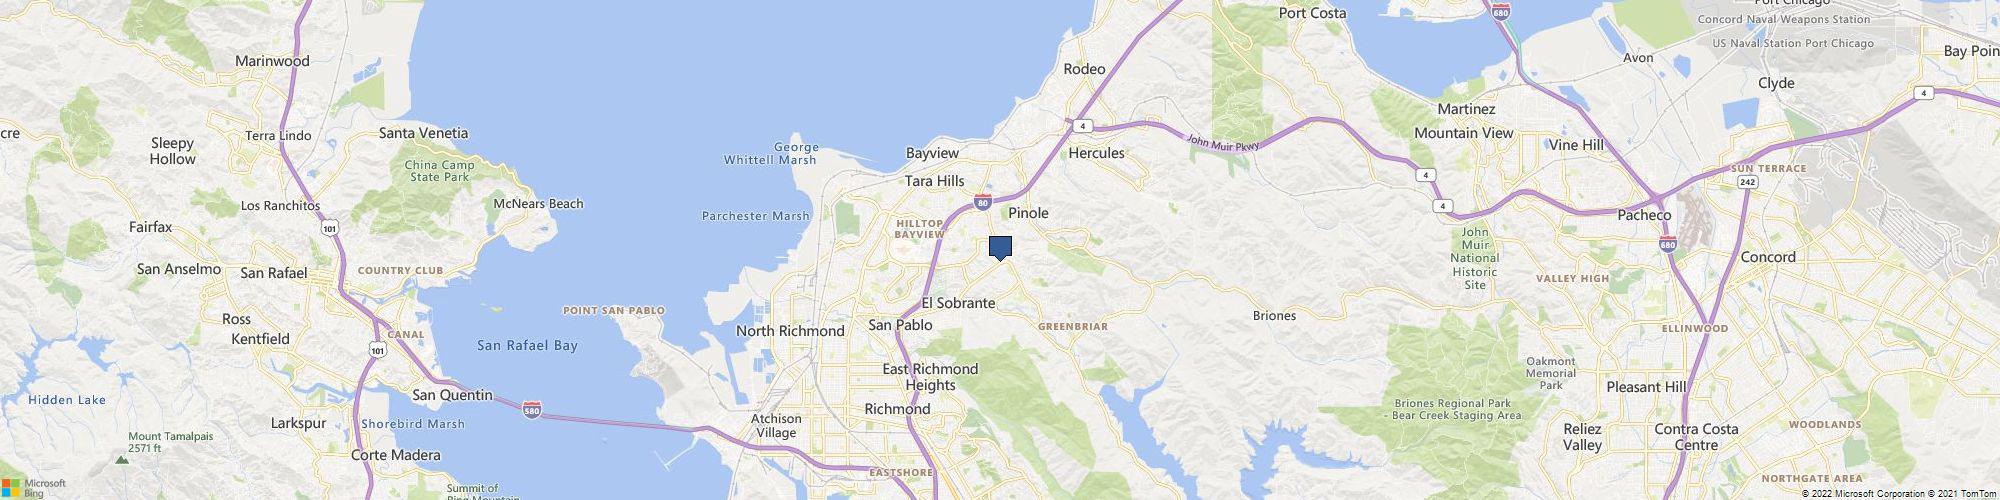
Task: Click the Highway 242 shield near Sun Terrace
Action: point(1748,183)
